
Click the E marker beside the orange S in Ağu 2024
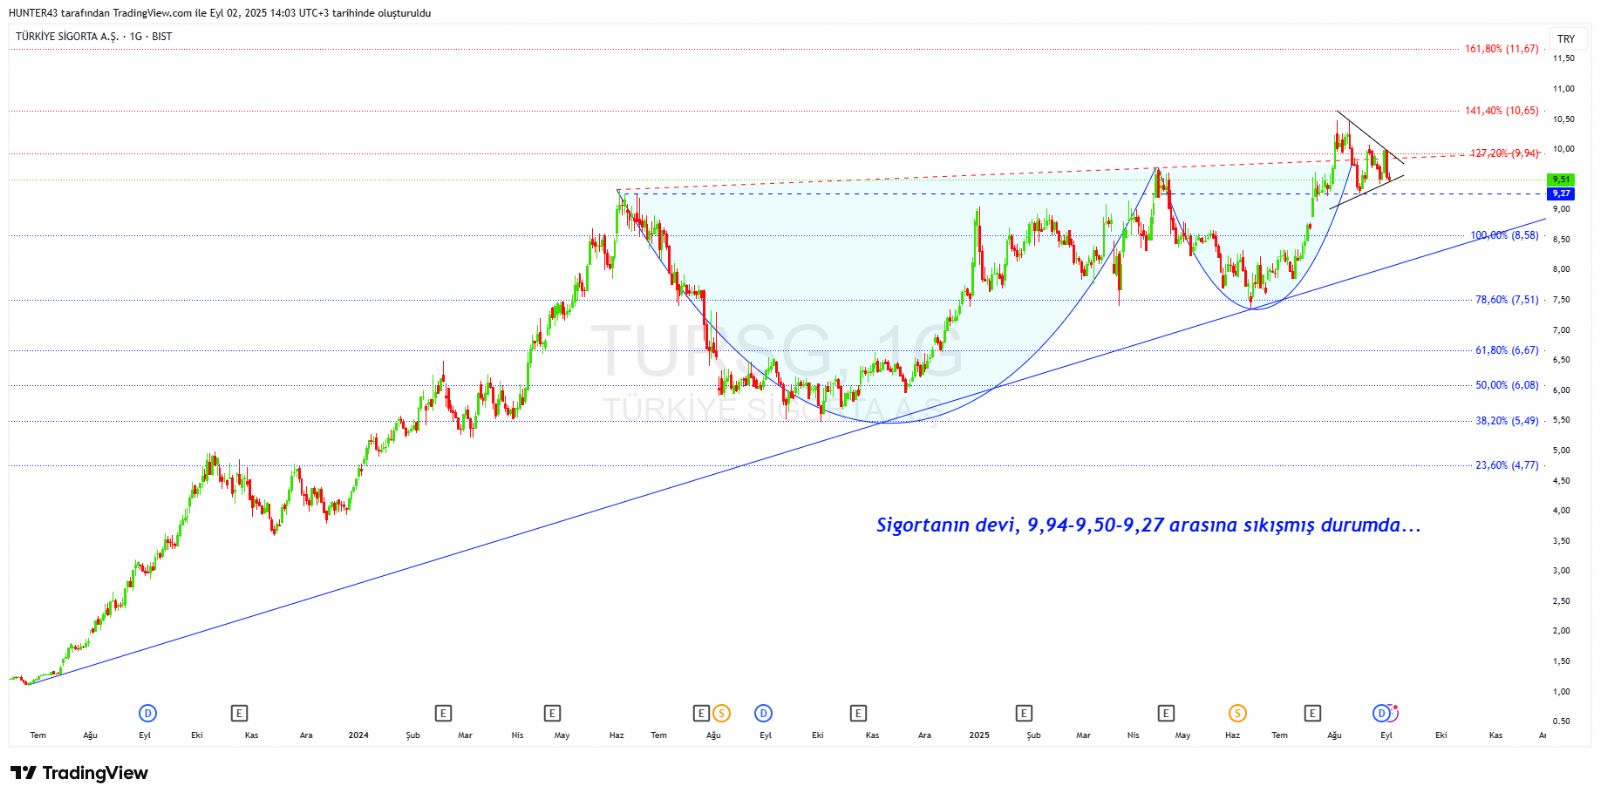click(701, 713)
